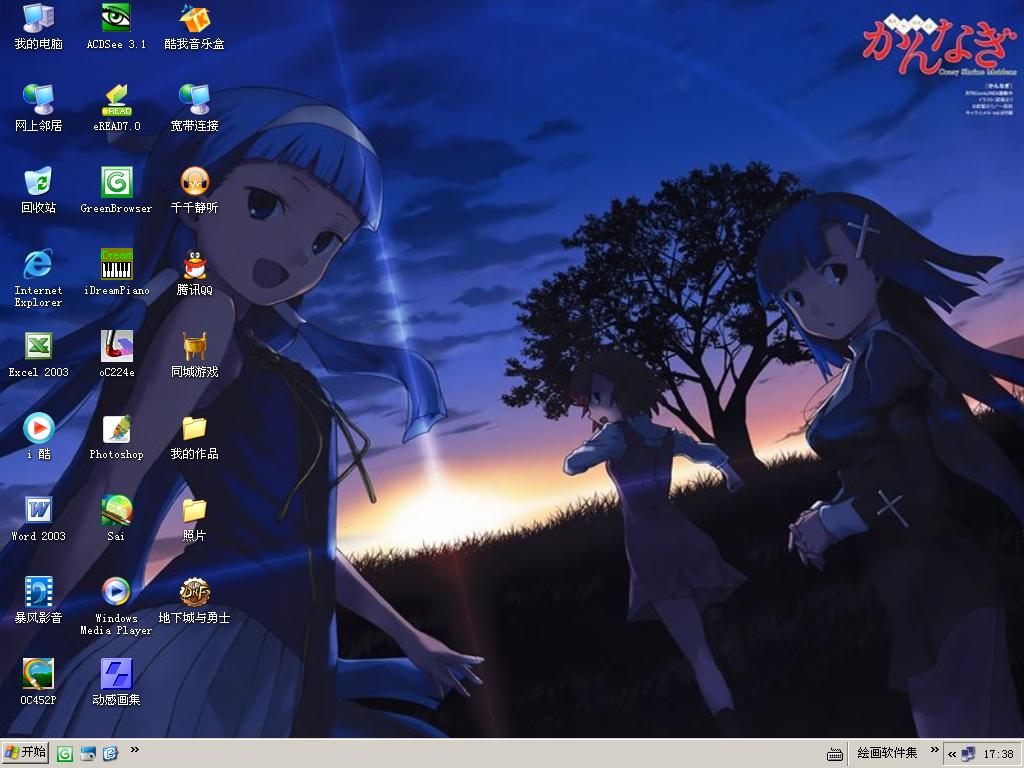Screen dimensions: 1024x768
Task: Click the network connection tray icon
Action: click(x=968, y=754)
